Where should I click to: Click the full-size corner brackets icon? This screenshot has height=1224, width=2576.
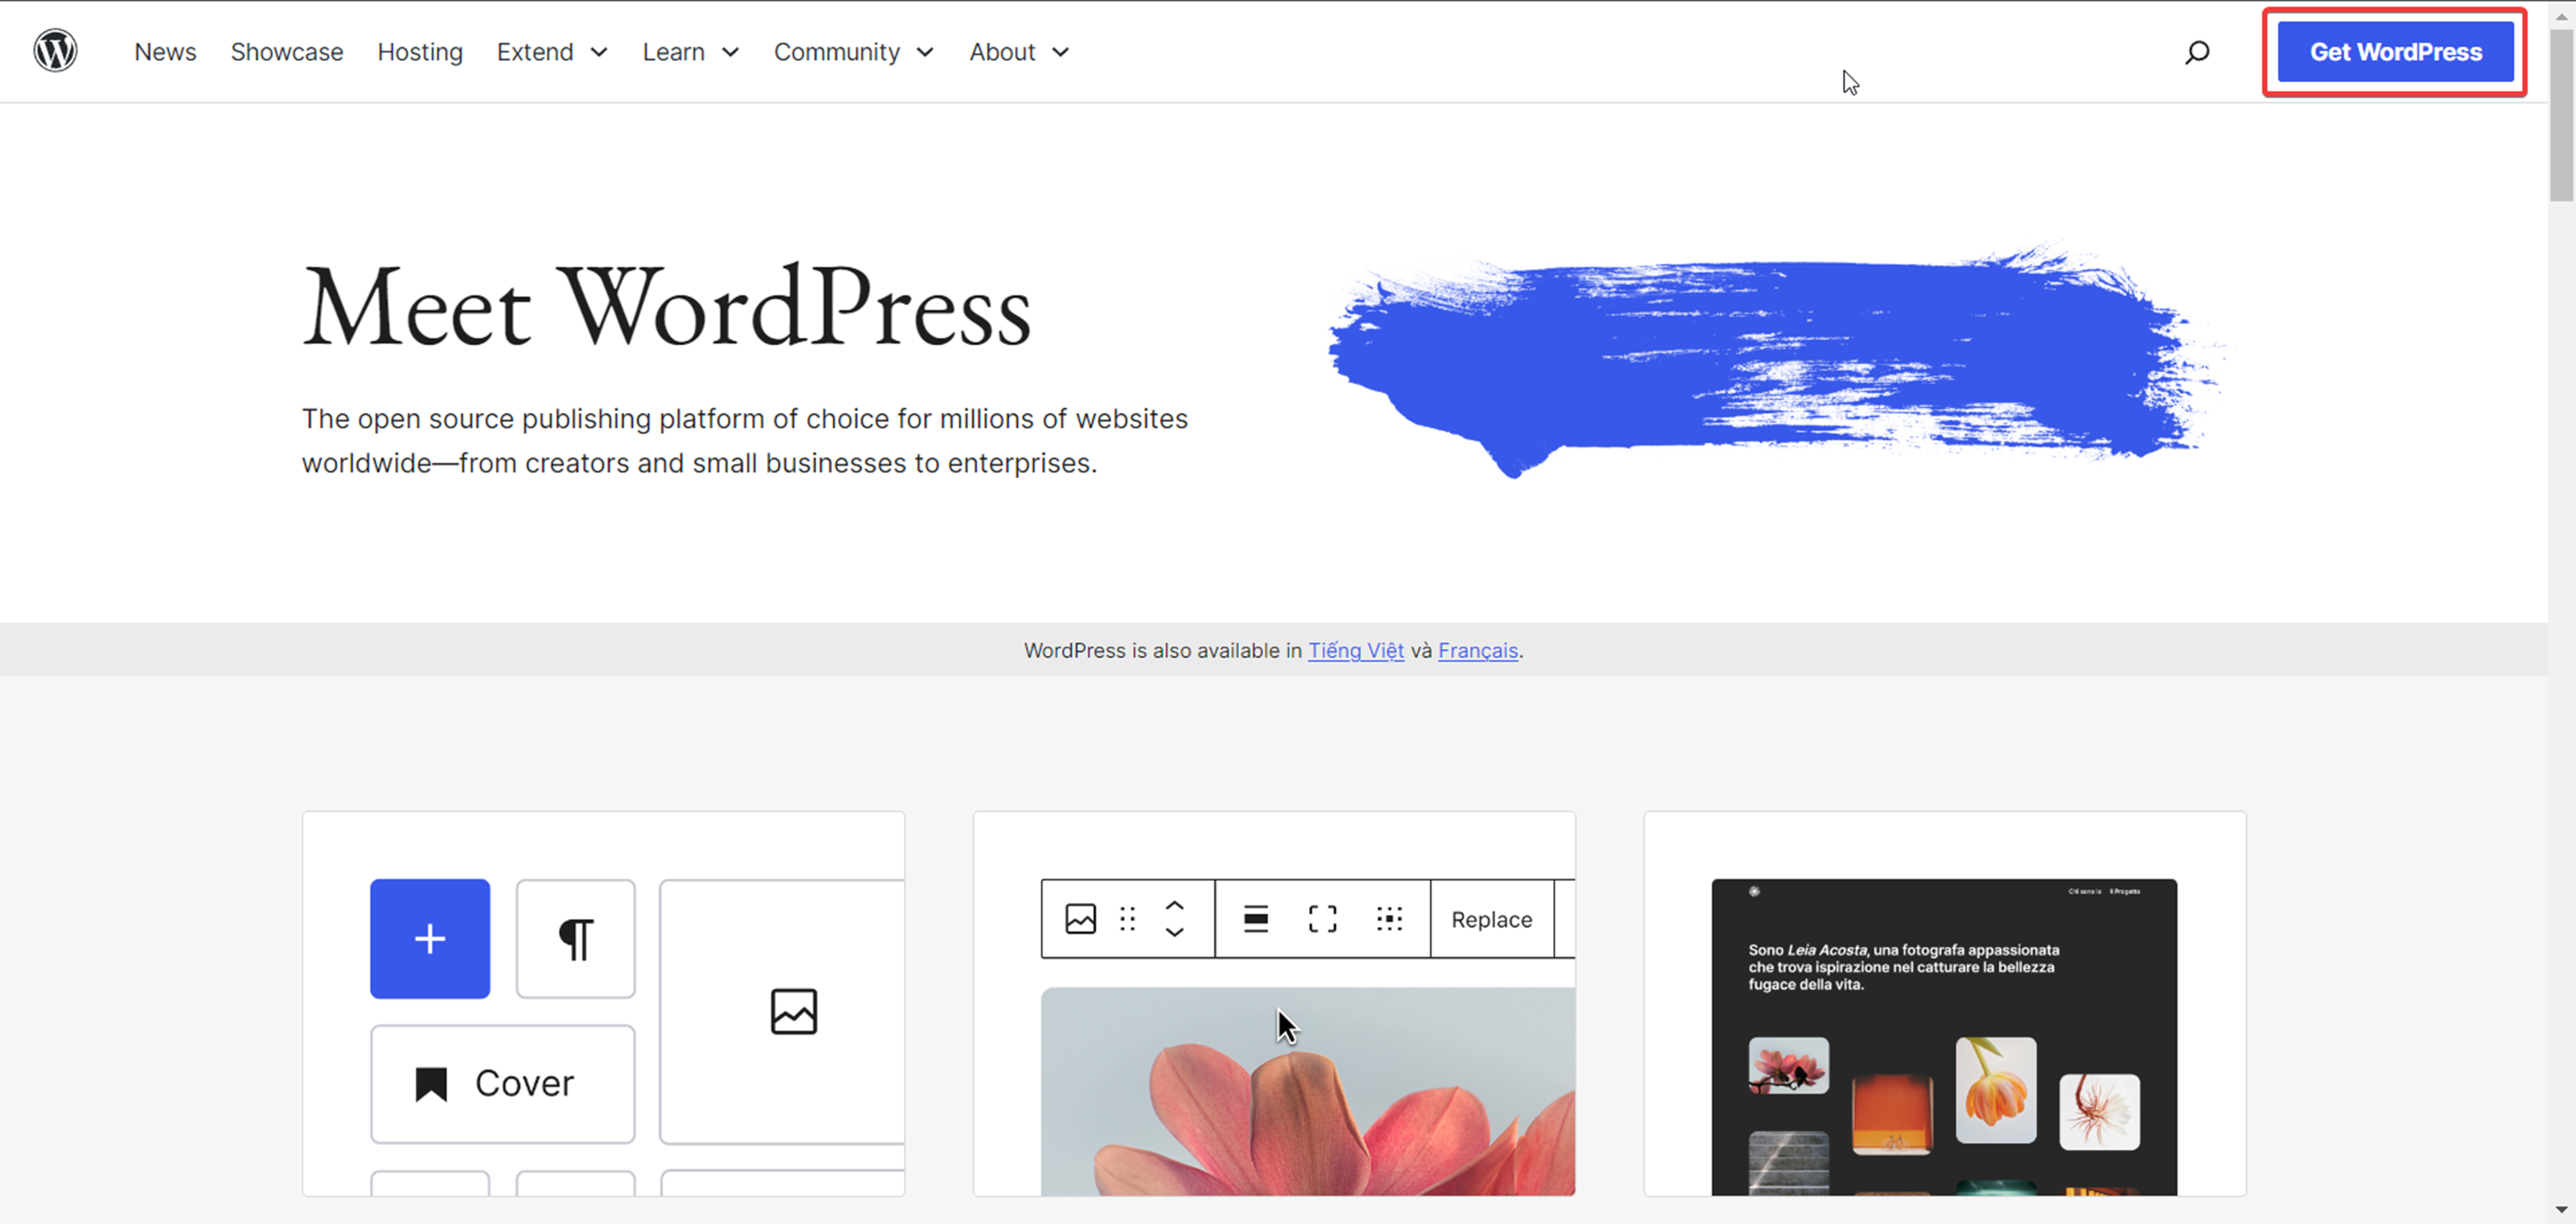click(1322, 918)
